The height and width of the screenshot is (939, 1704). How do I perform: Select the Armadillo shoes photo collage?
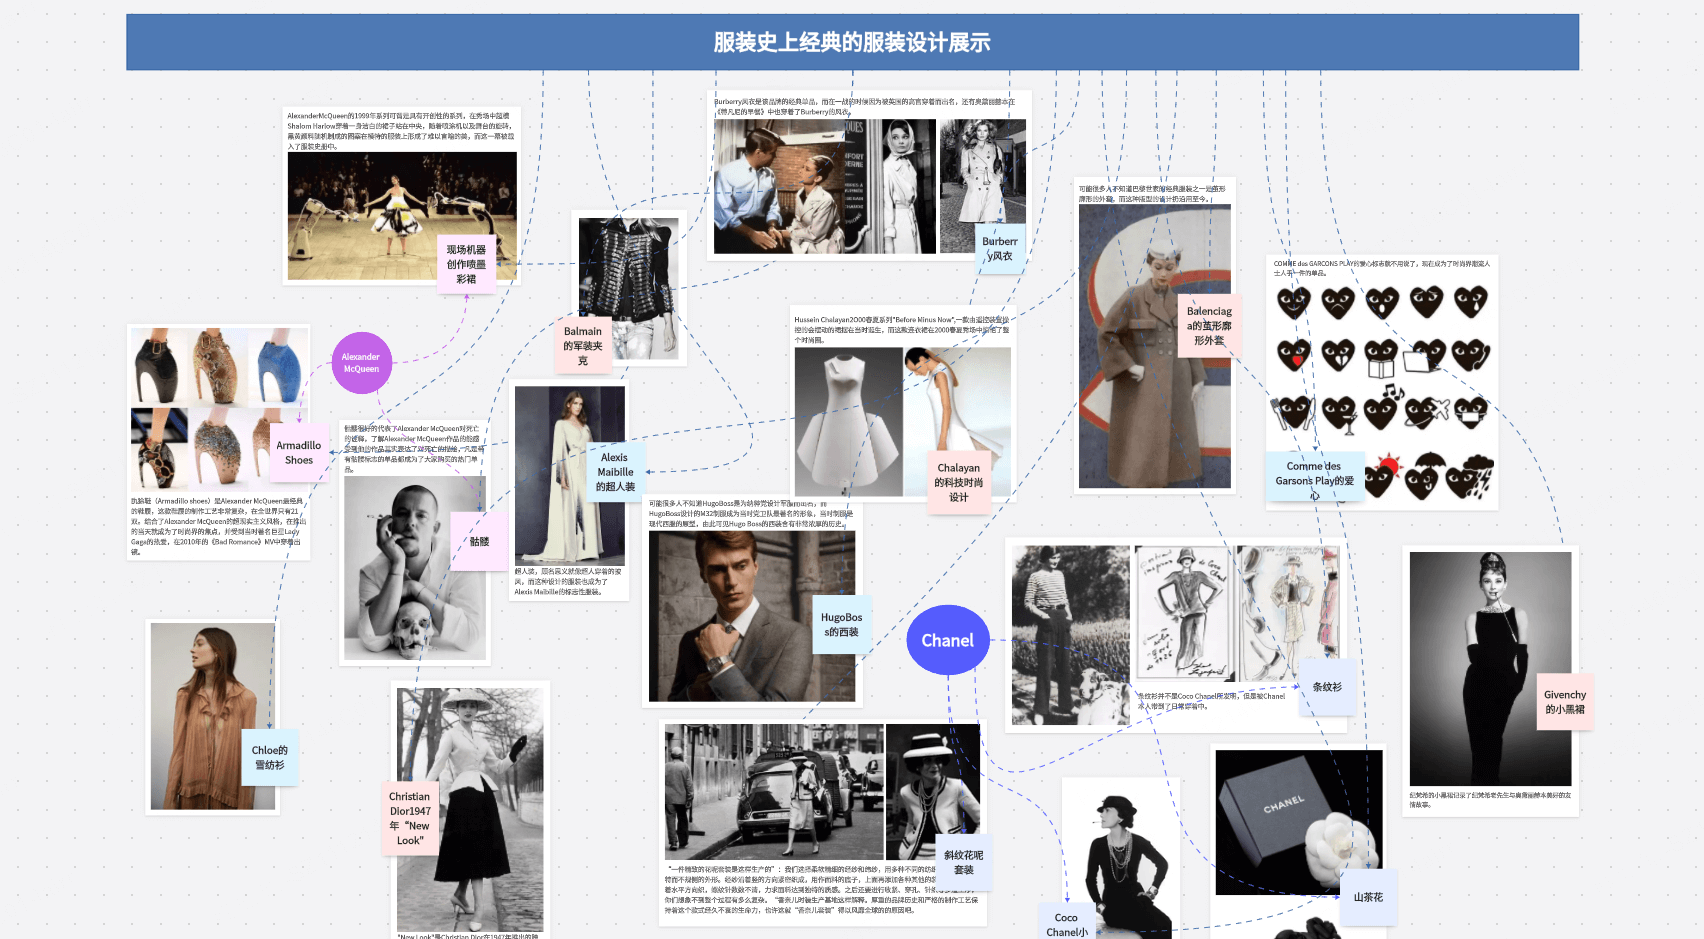pos(219,409)
